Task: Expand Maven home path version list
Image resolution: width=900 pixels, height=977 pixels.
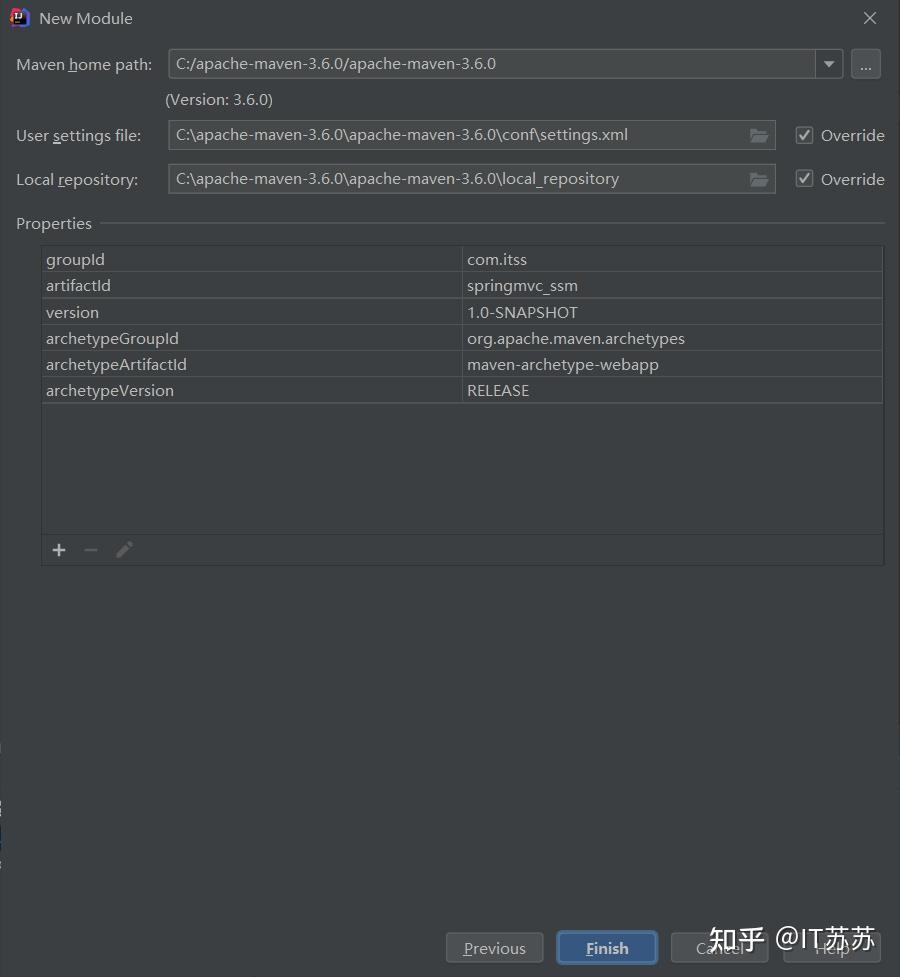Action: pos(829,64)
